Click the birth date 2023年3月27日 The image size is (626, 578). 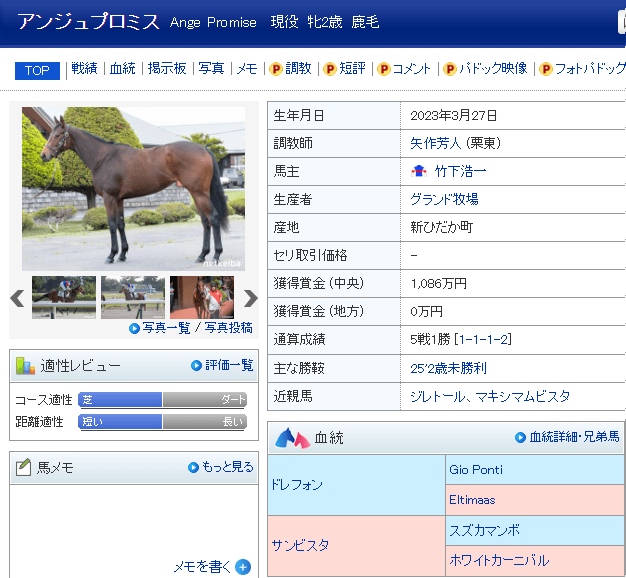coord(453,116)
